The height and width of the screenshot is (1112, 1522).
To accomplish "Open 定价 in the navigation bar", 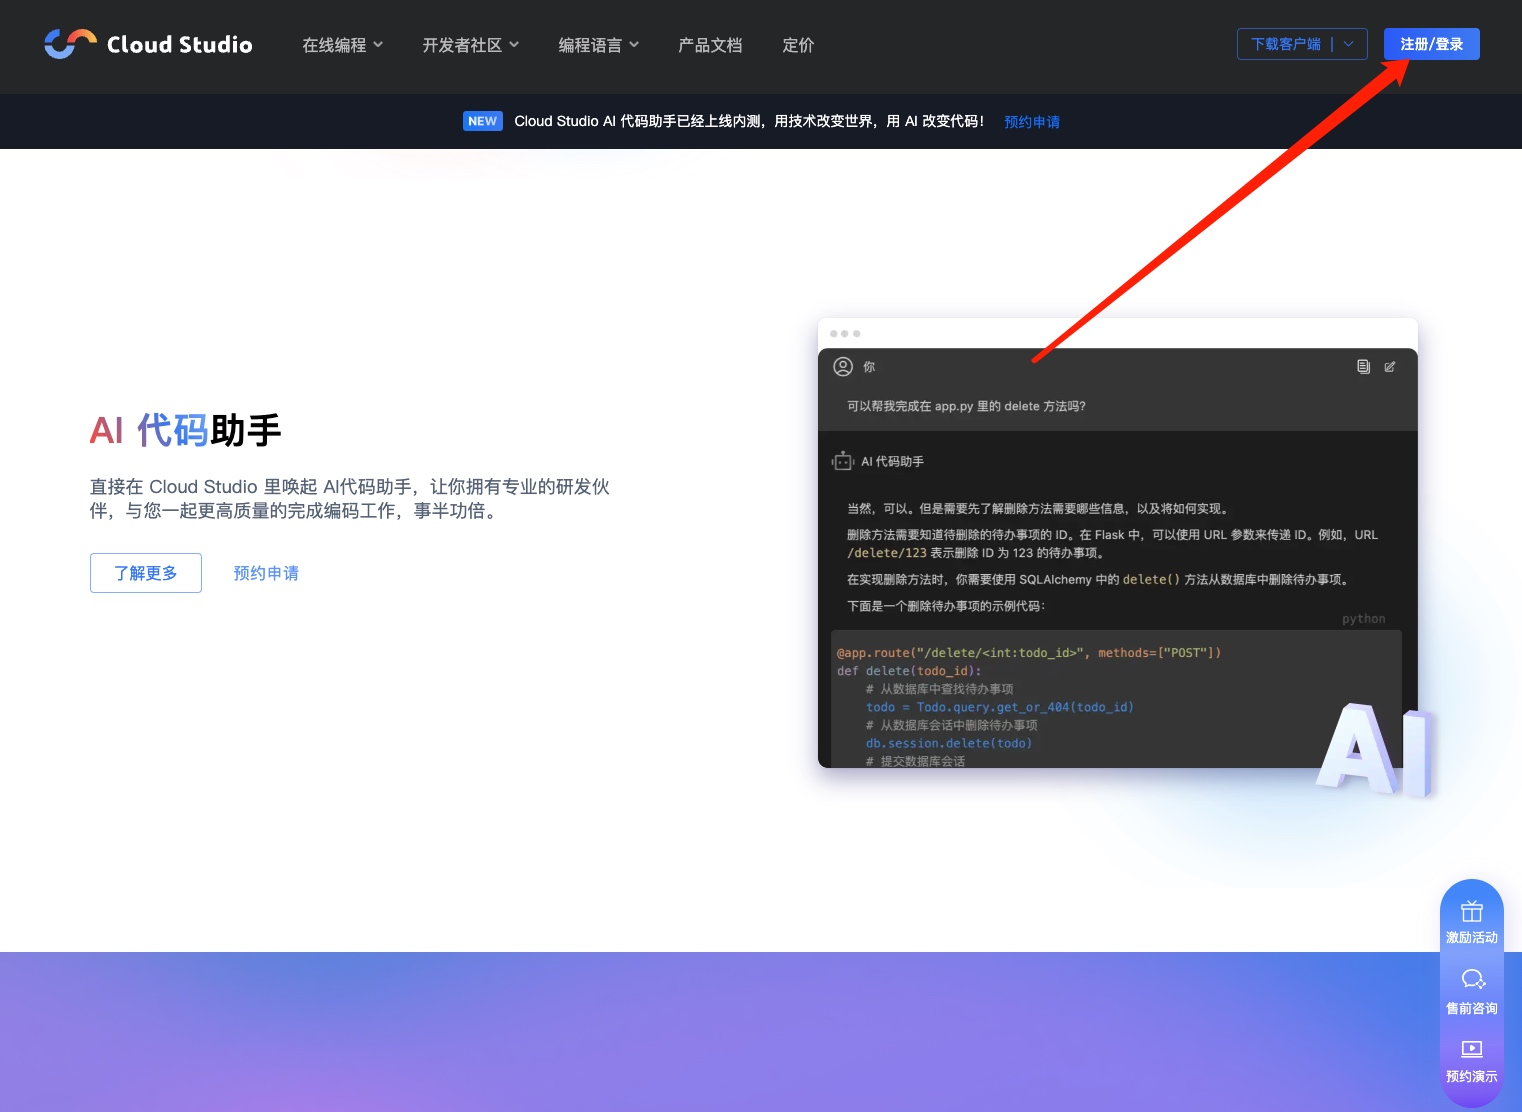I will tap(798, 45).
